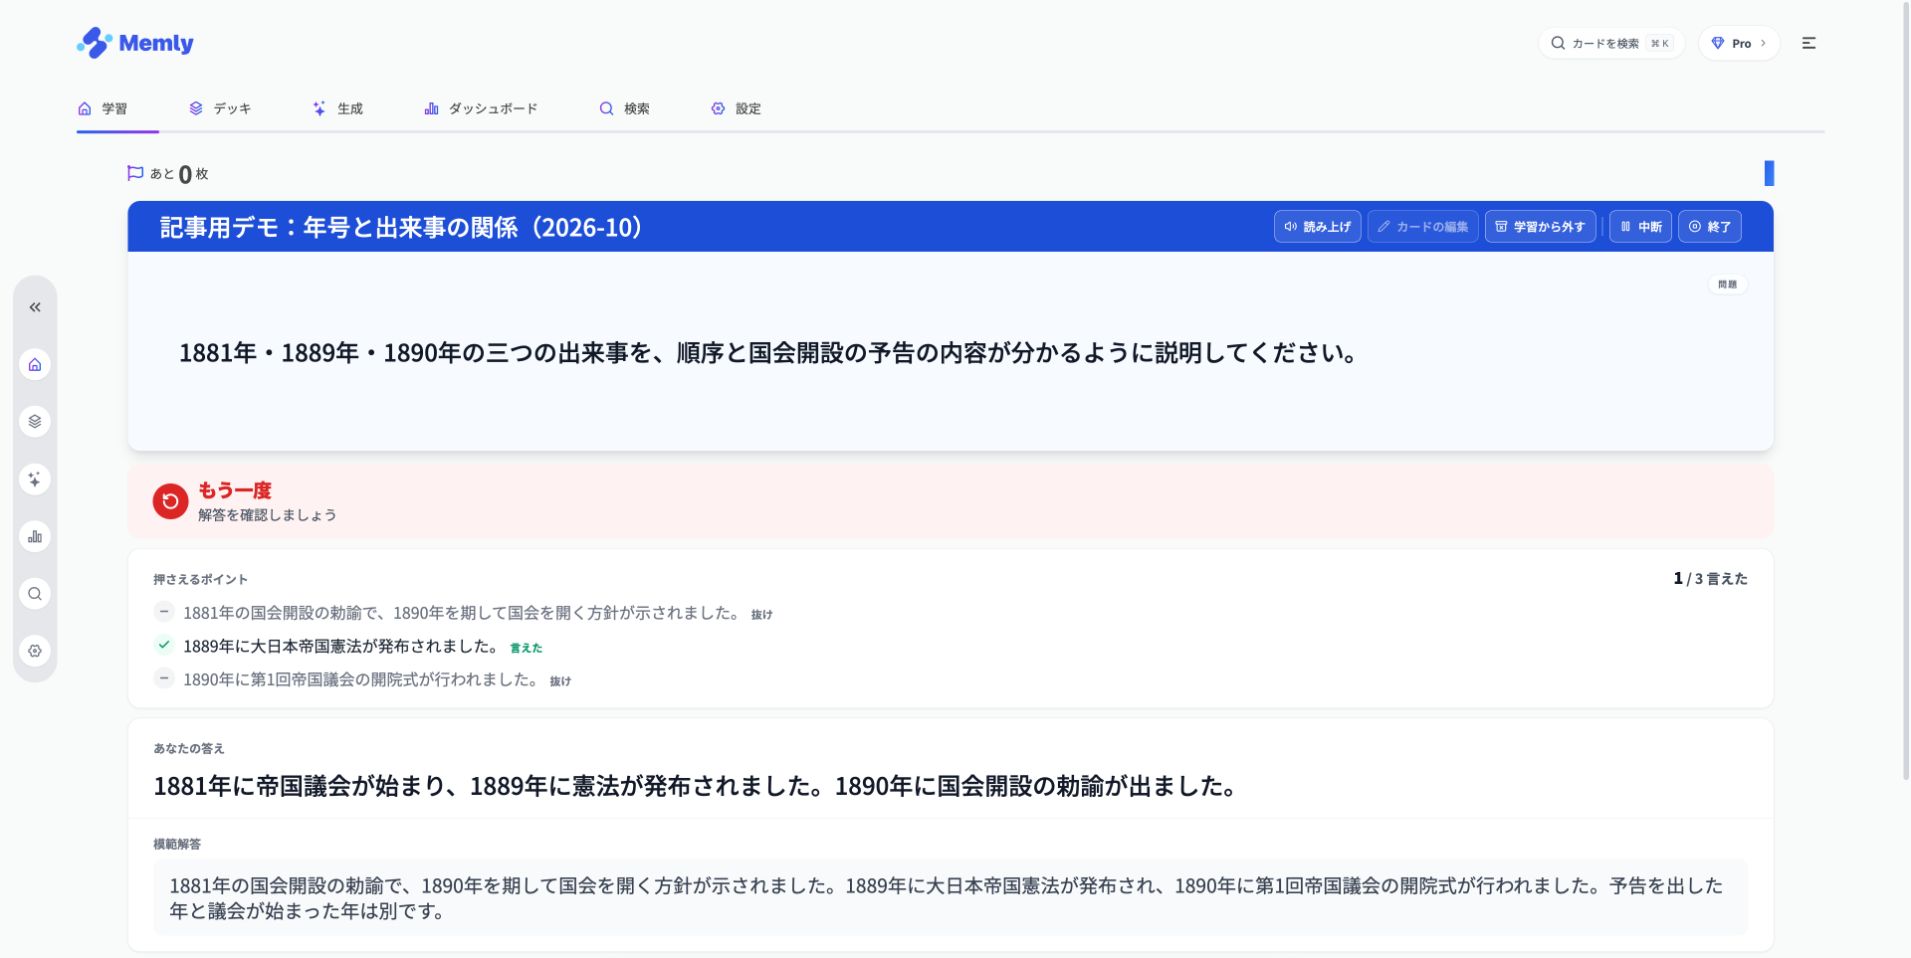Image resolution: width=1911 pixels, height=958 pixels.
Task: Click the search magnifier icon in sidebar
Action: [35, 594]
